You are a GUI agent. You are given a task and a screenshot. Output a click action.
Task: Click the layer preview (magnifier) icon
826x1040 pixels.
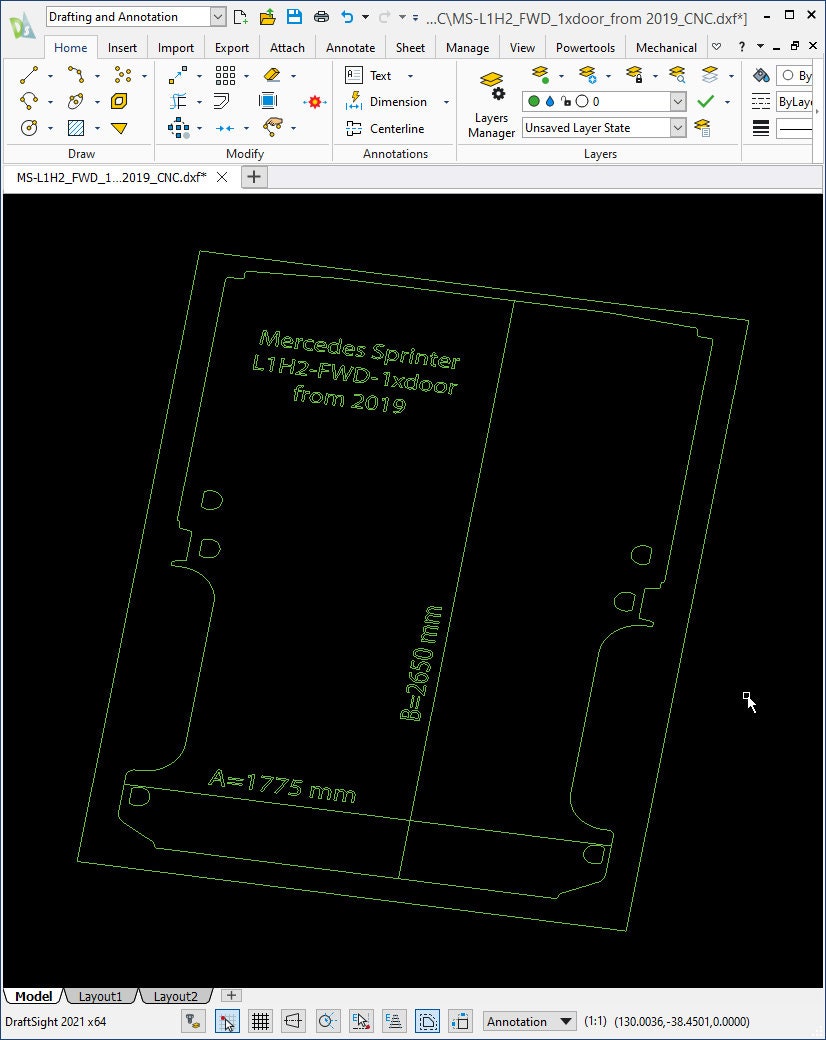[677, 75]
